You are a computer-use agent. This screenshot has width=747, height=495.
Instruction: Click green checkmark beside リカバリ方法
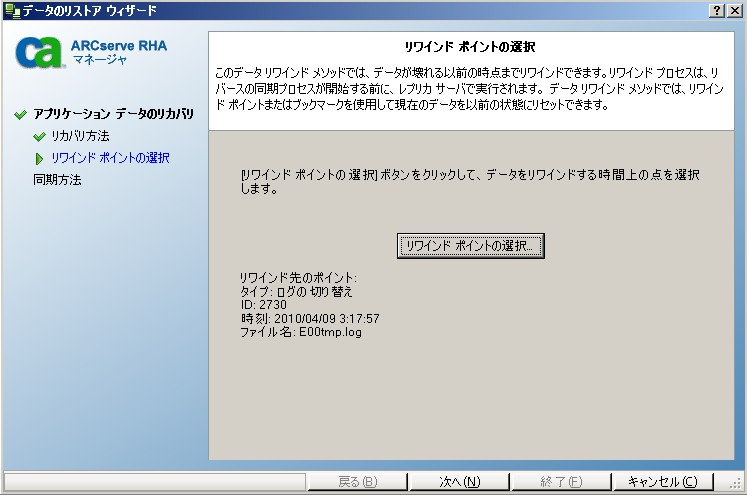point(40,137)
